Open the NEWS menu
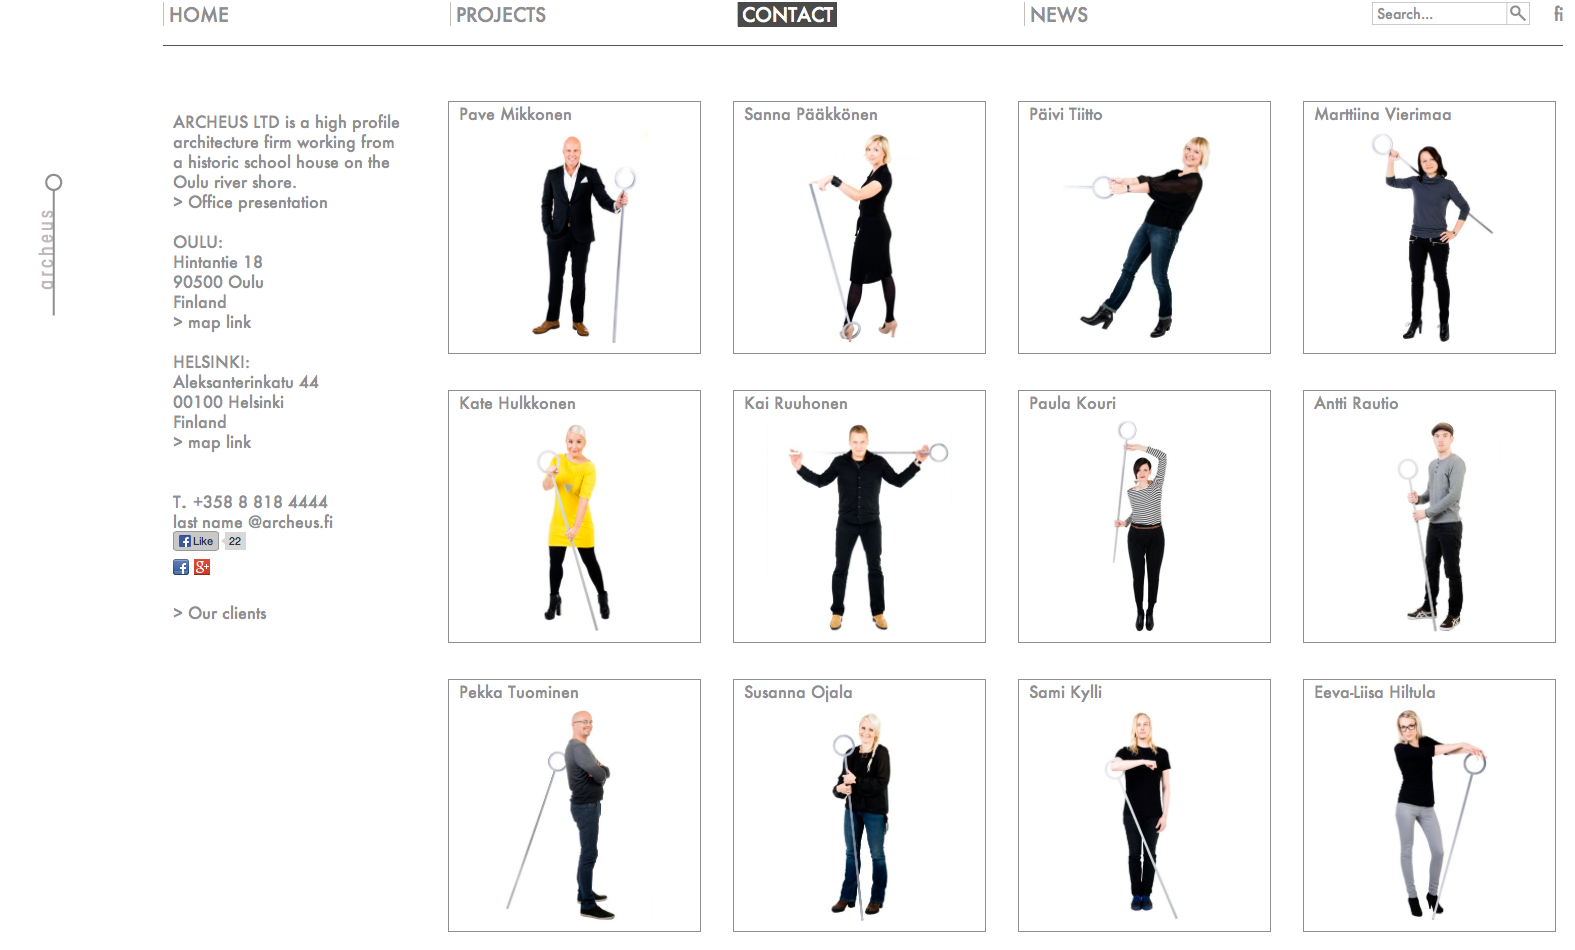 coord(1059,15)
